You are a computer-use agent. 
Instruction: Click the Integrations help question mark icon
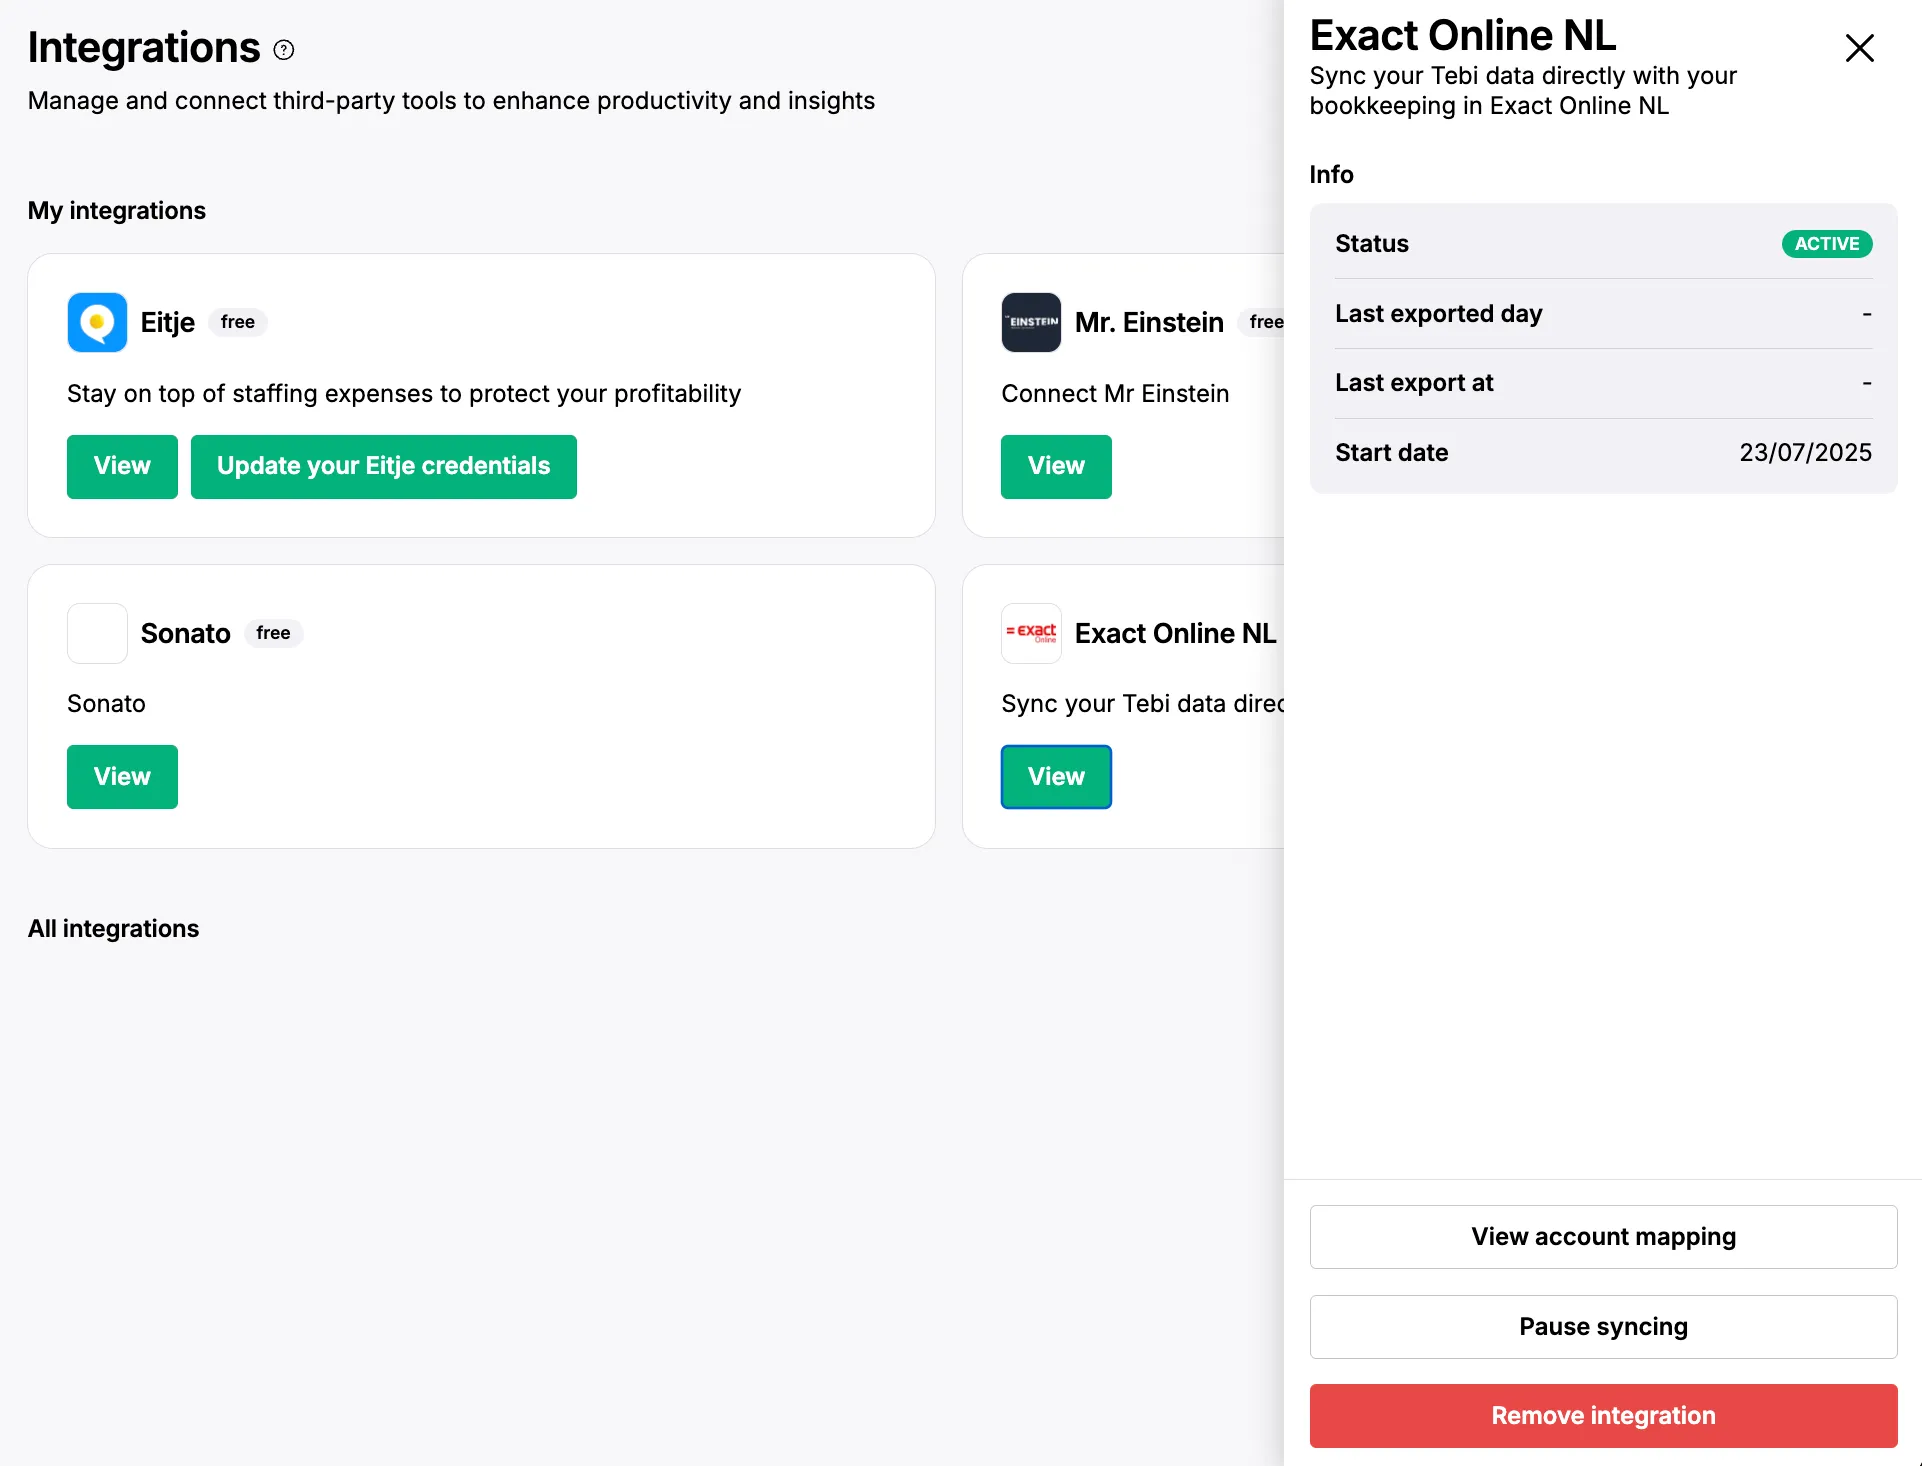click(x=284, y=50)
